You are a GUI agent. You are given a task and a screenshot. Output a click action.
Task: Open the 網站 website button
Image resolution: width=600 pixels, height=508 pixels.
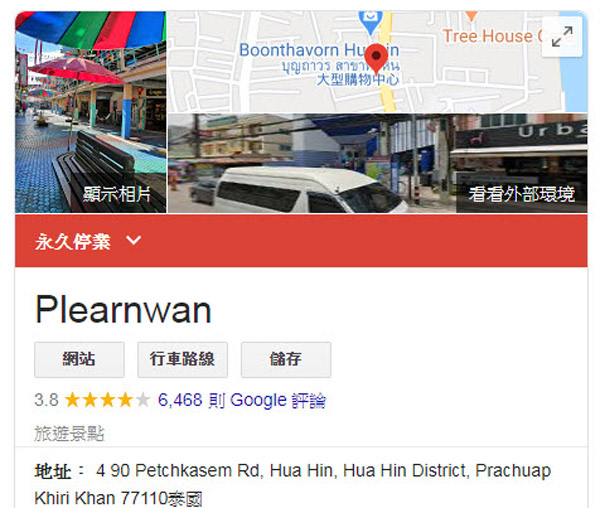coord(79,360)
